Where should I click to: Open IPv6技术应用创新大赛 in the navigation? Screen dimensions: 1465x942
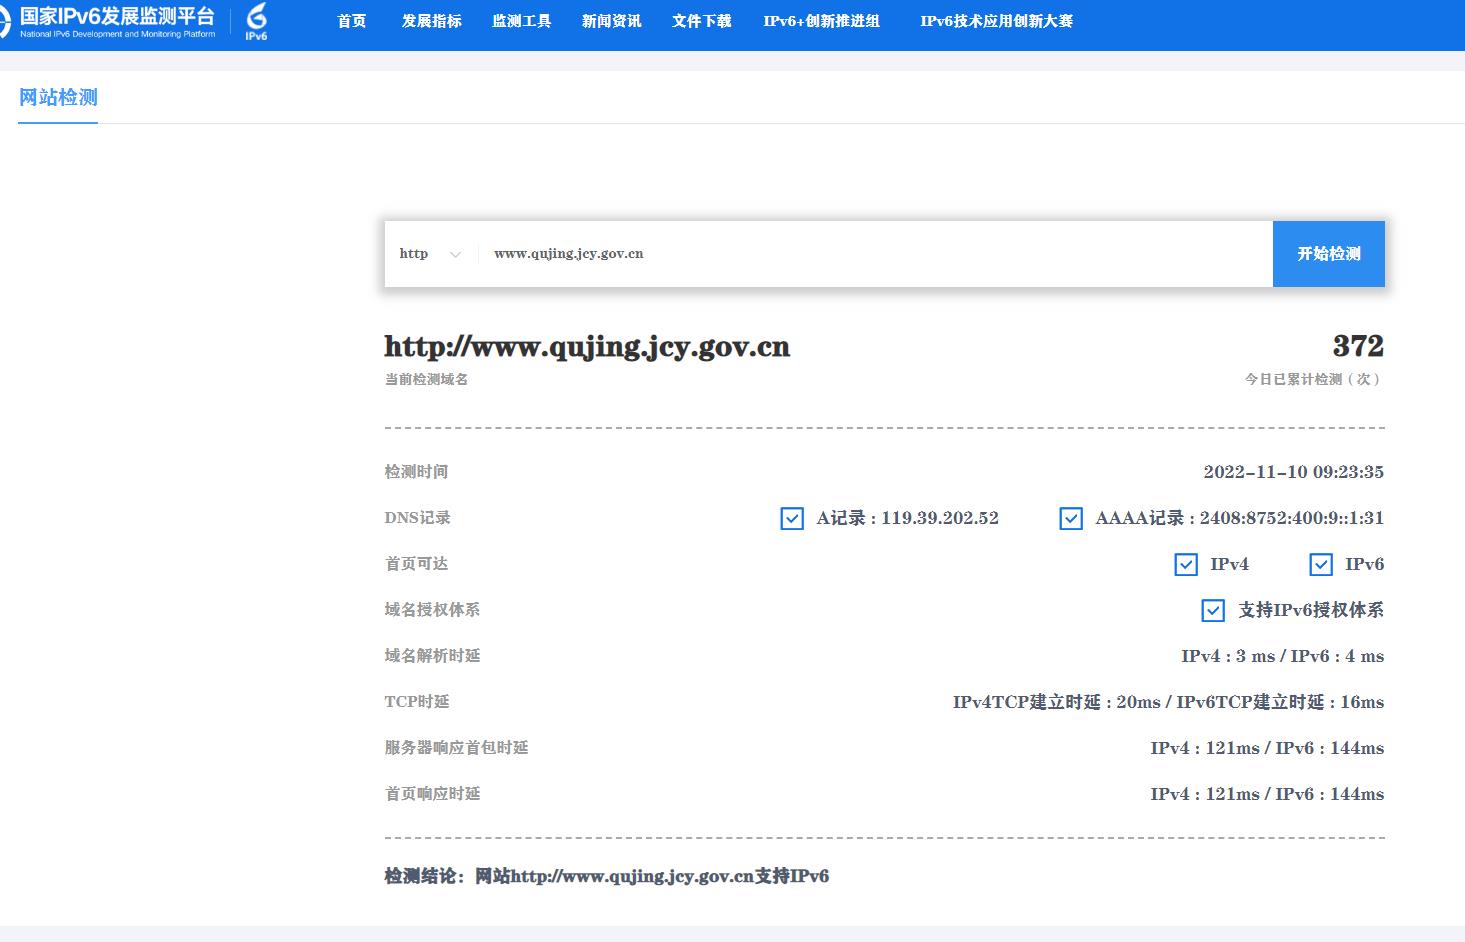[x=996, y=21]
